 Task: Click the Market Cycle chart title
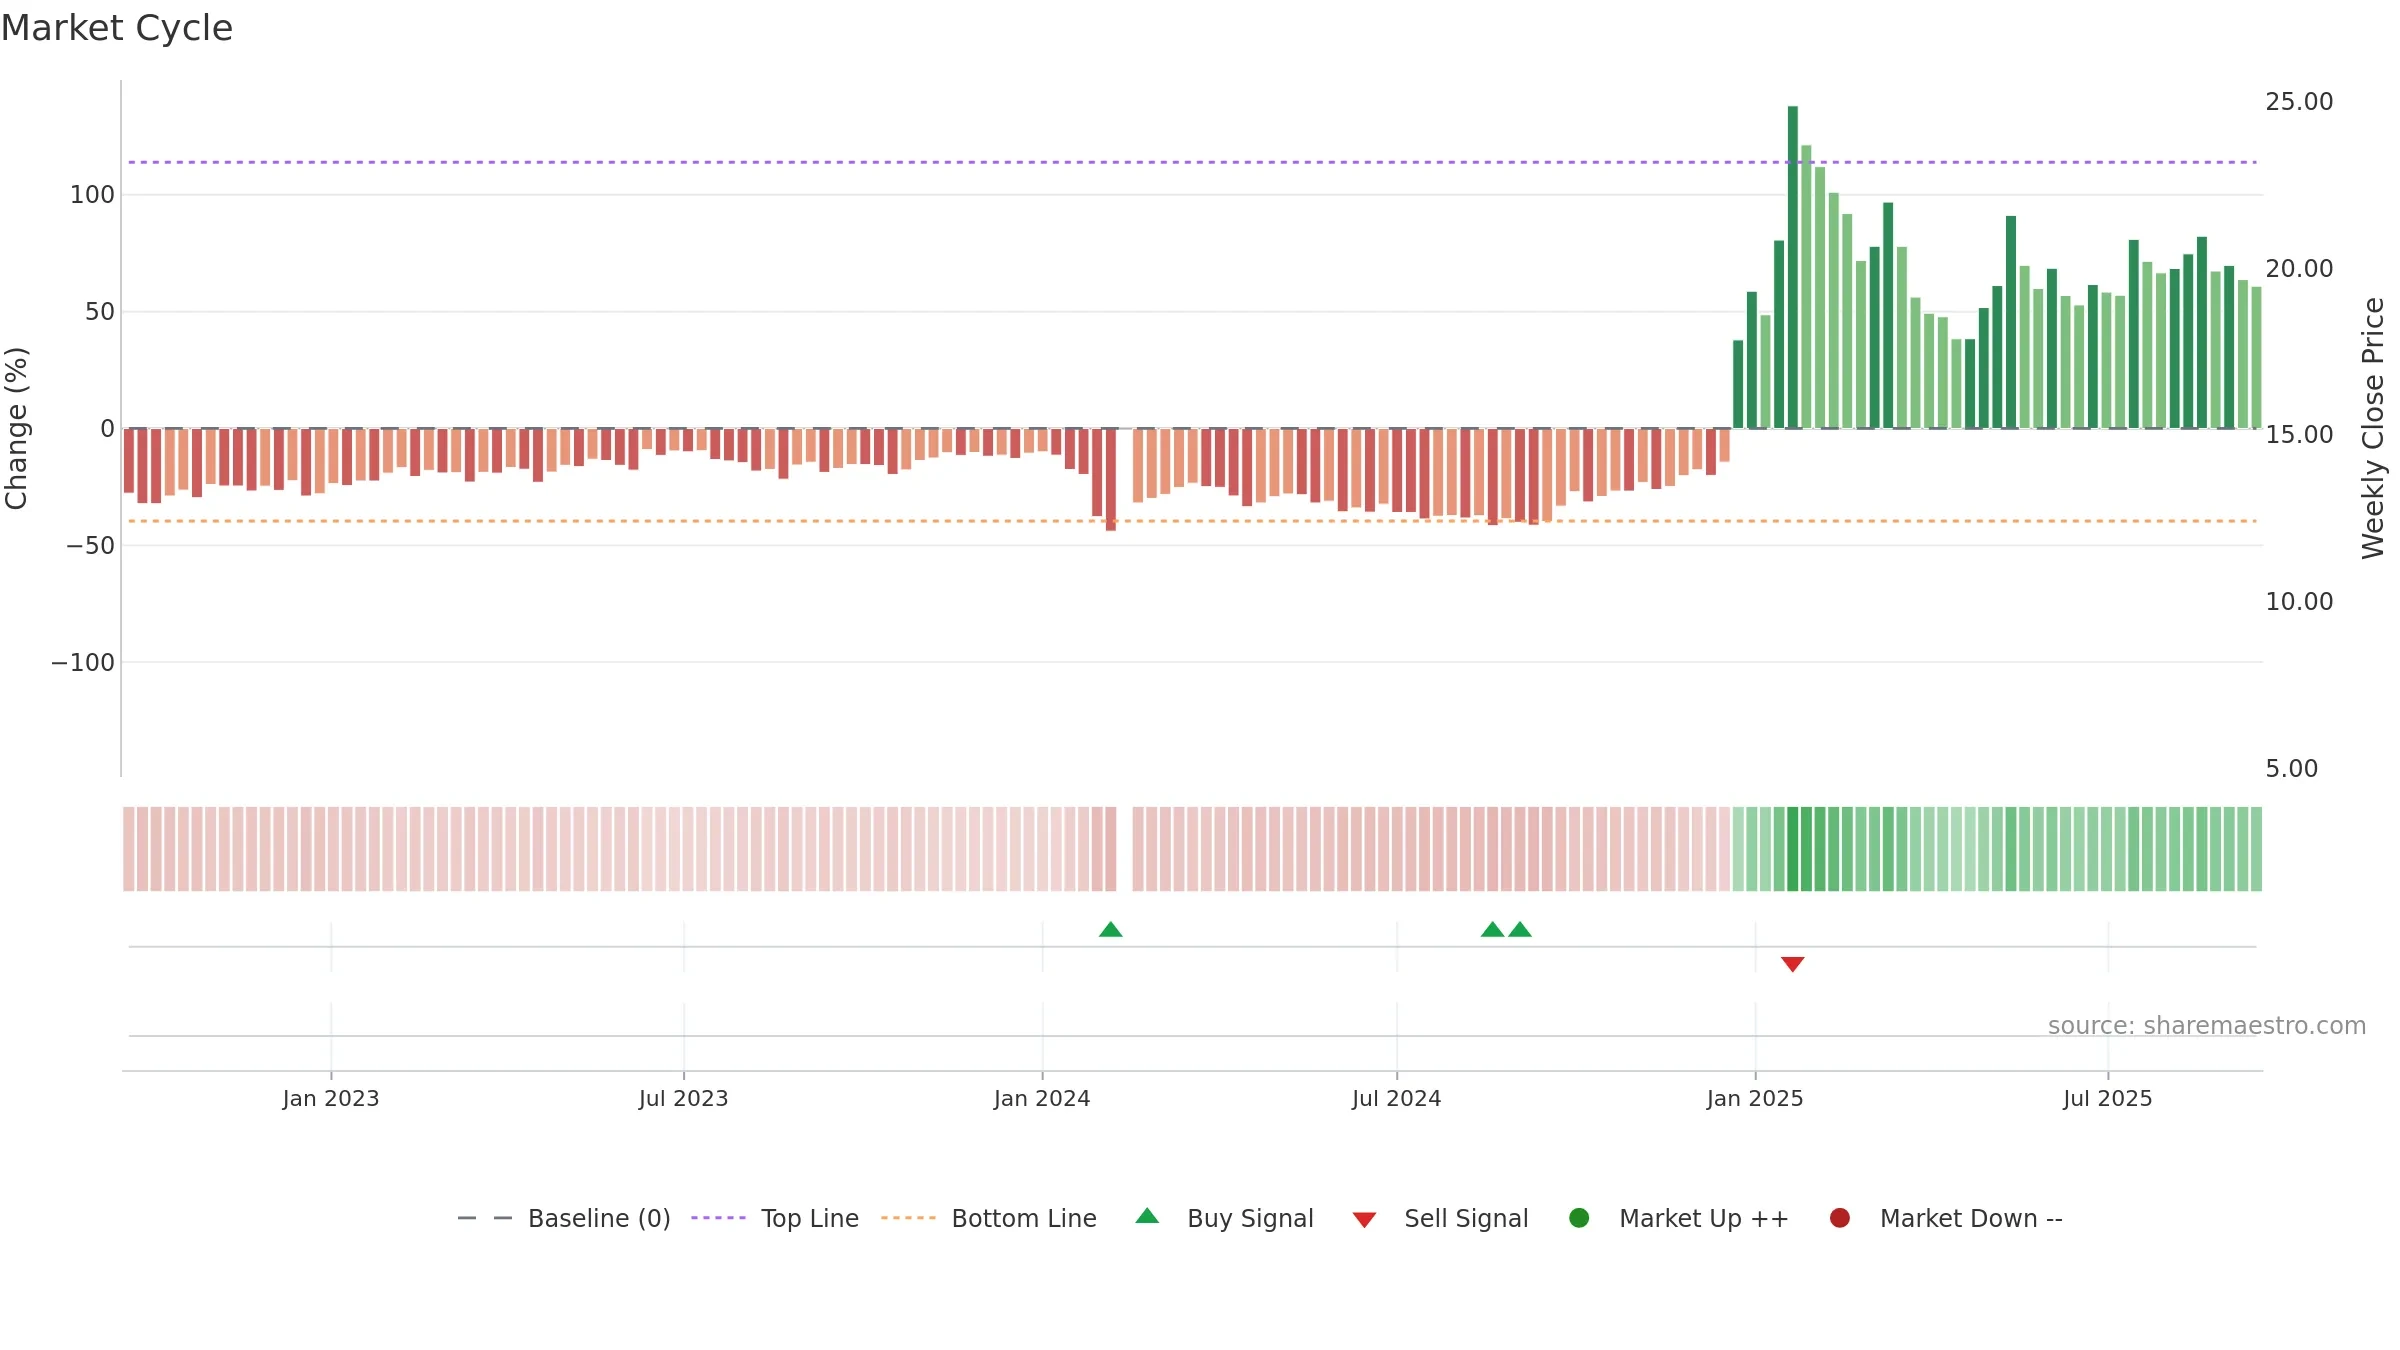point(117,28)
